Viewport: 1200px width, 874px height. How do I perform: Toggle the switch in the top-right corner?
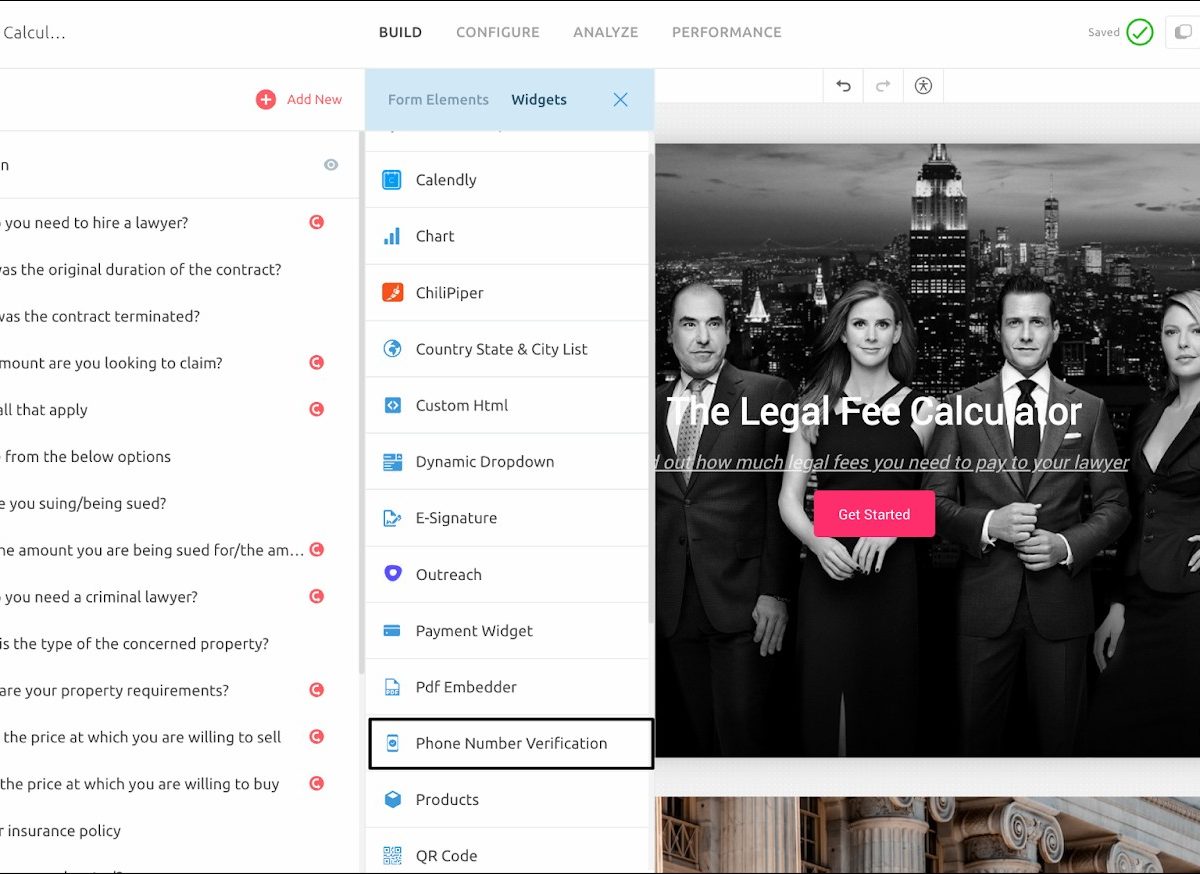1183,32
